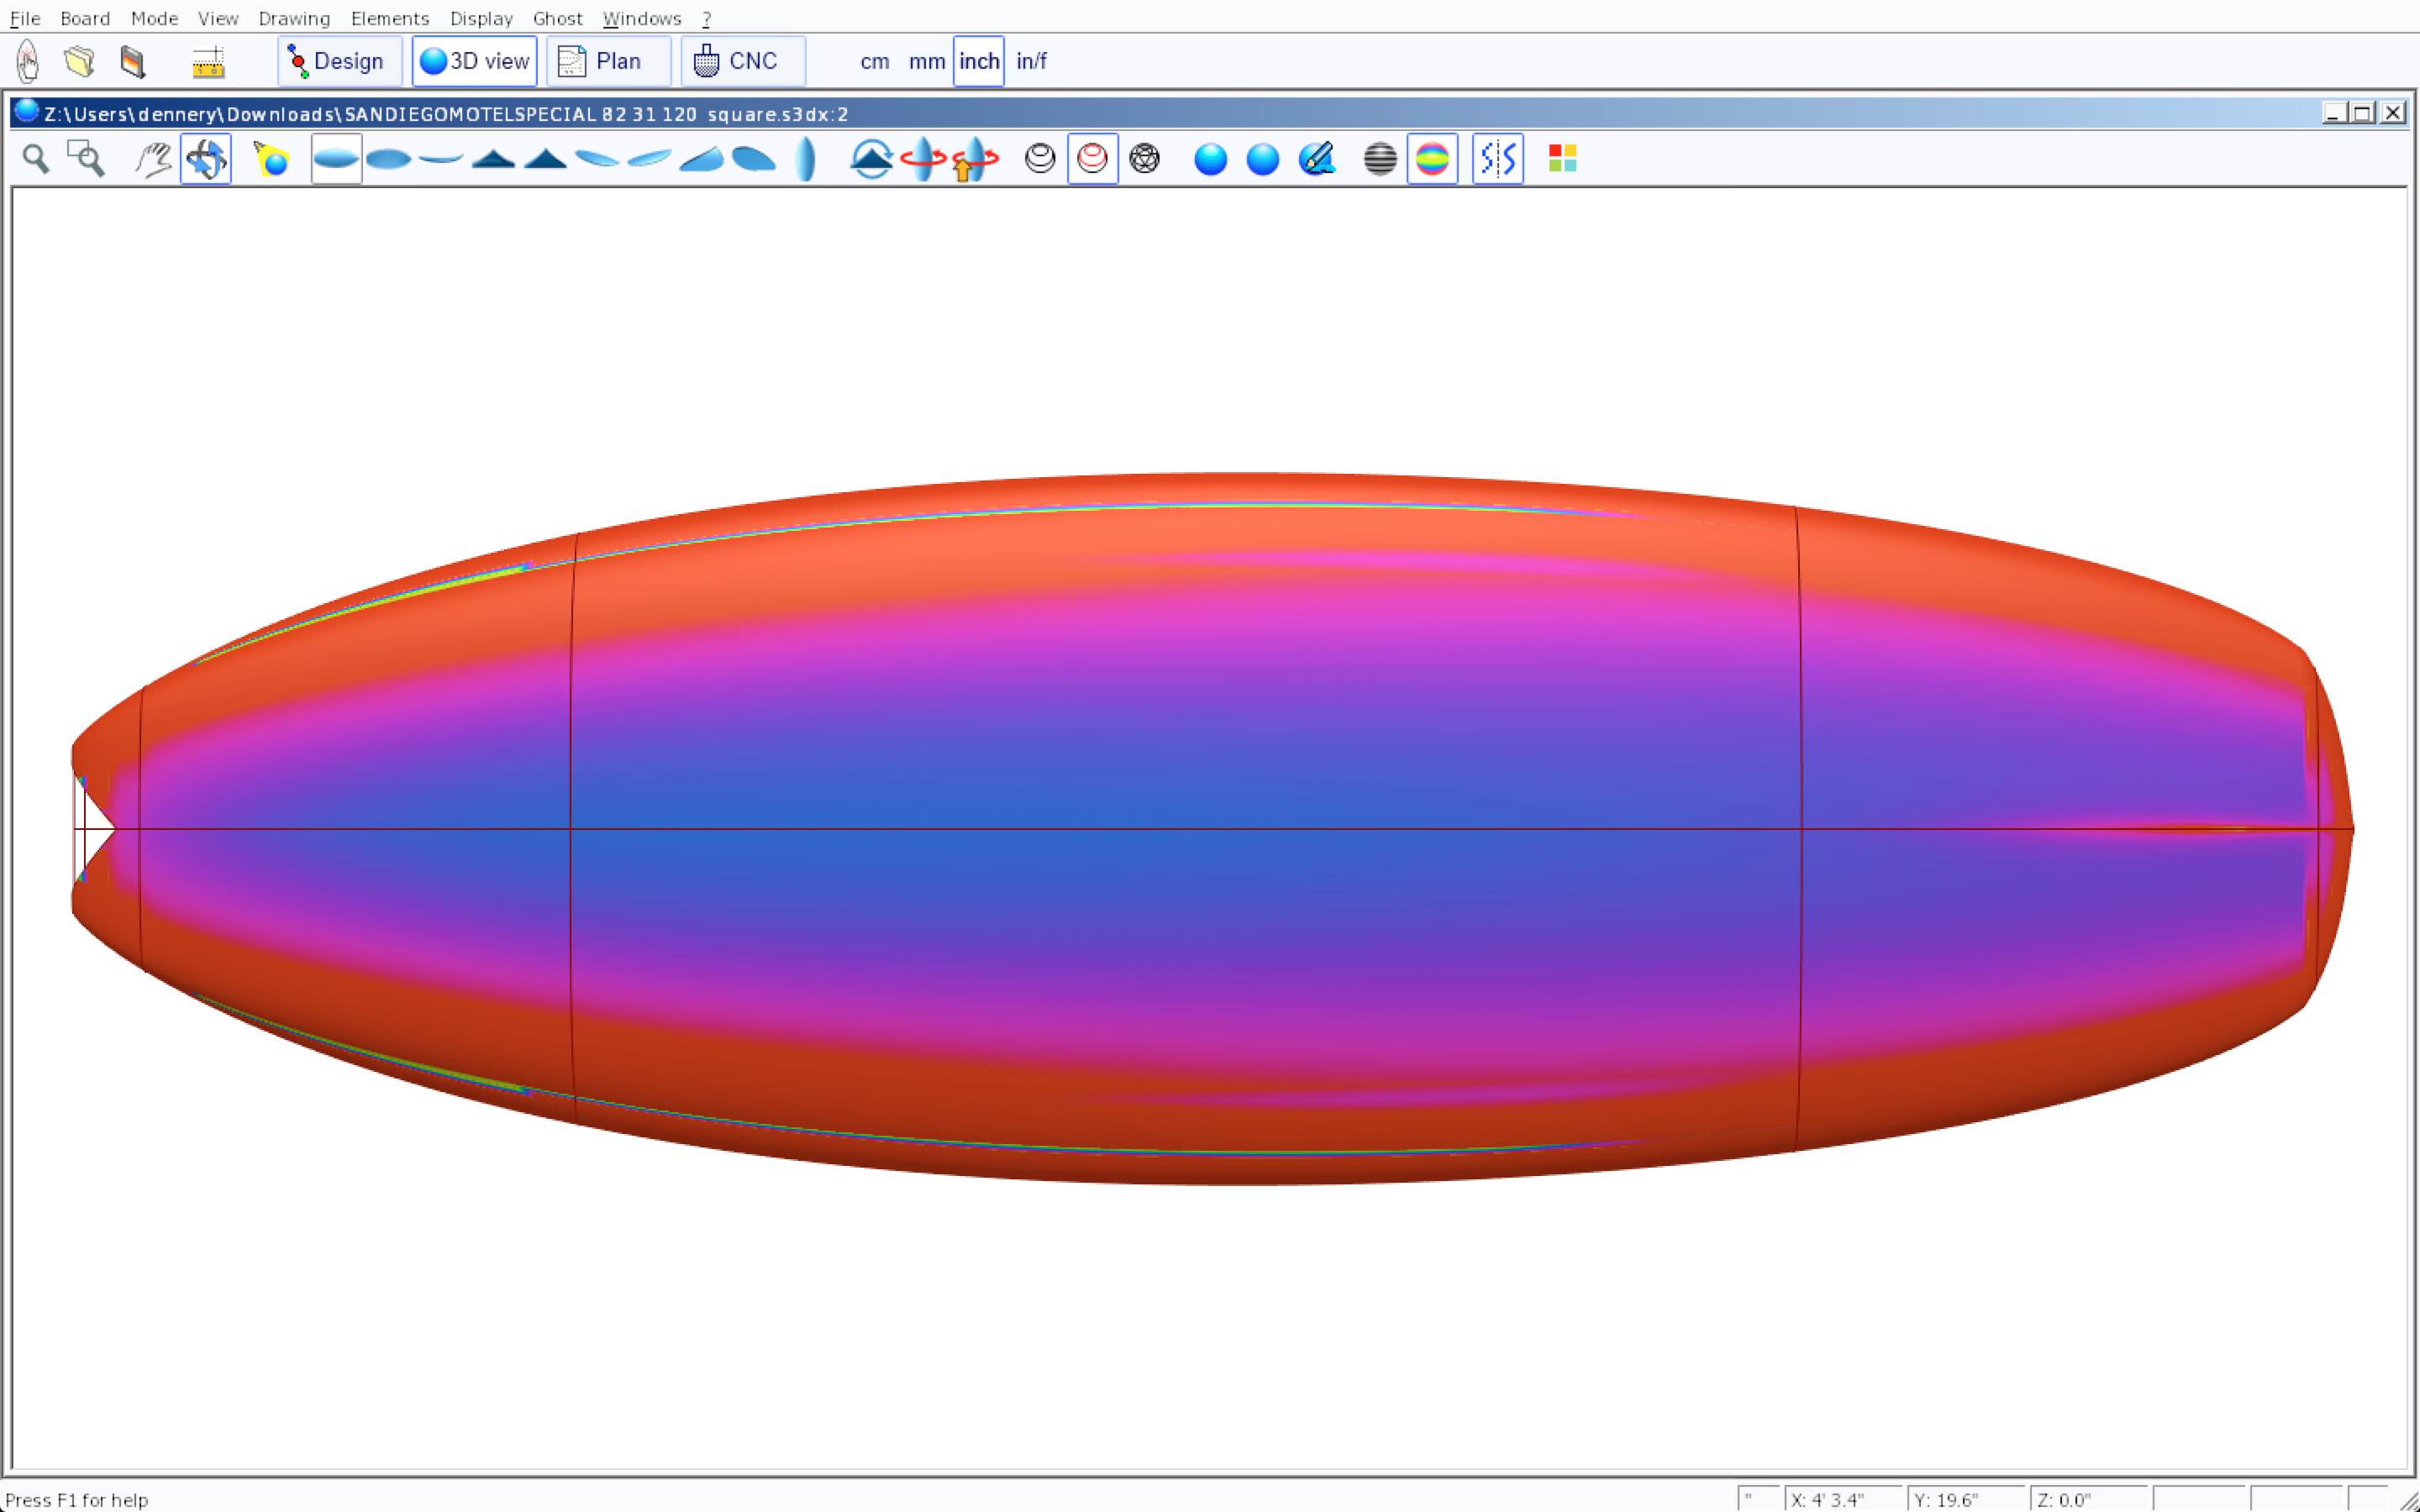Click the four colored squares icon

pyautogui.click(x=1562, y=159)
